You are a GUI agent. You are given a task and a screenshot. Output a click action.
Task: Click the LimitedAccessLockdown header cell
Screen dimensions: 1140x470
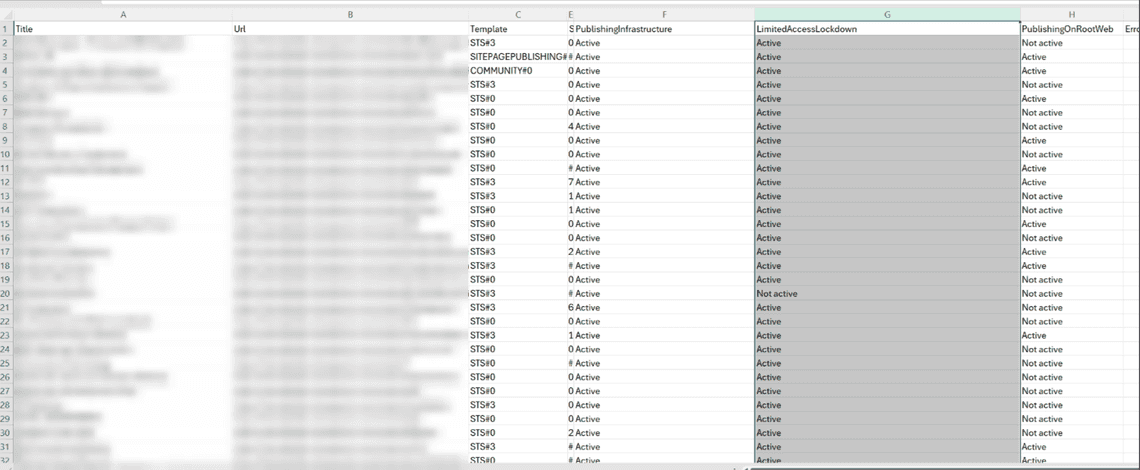[x=887, y=29]
